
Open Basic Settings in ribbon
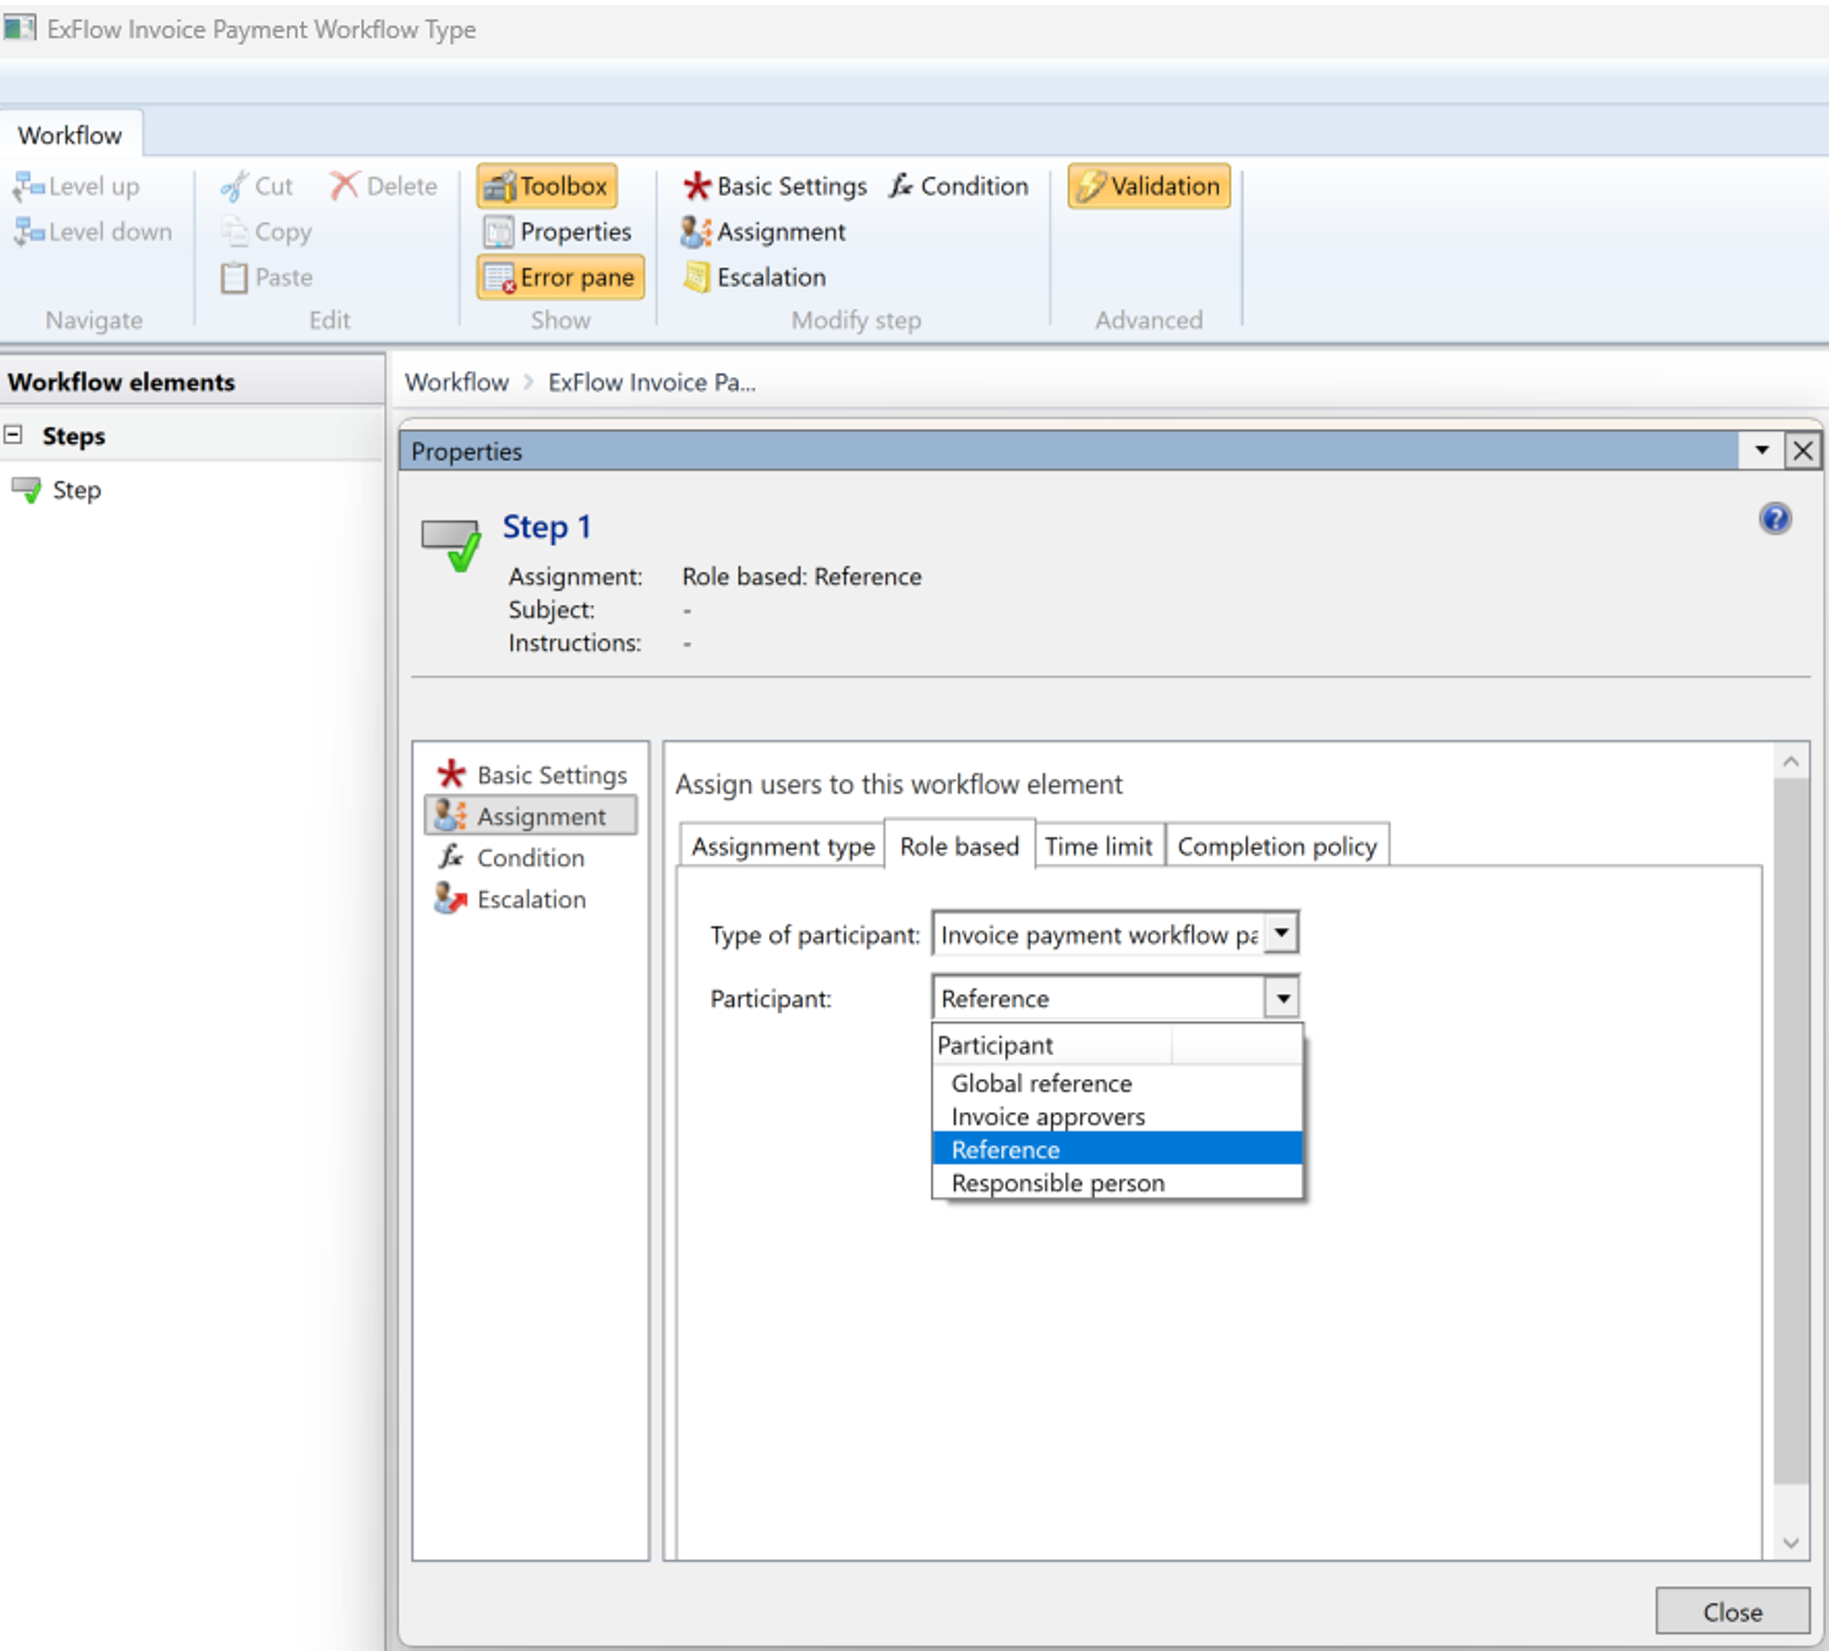point(775,186)
